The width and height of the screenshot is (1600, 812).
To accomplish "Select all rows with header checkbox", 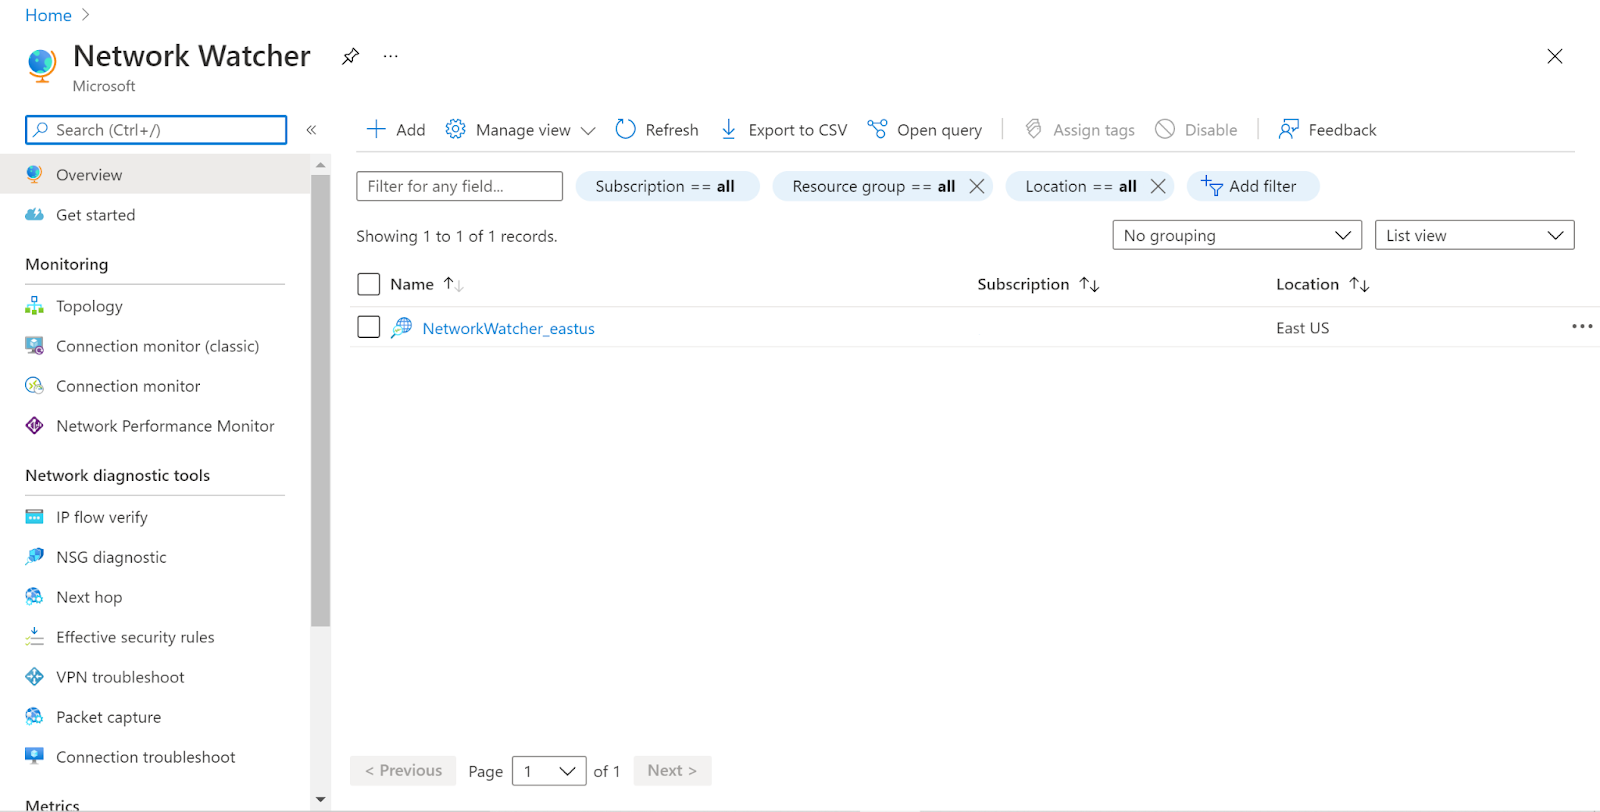I will click(x=369, y=285).
